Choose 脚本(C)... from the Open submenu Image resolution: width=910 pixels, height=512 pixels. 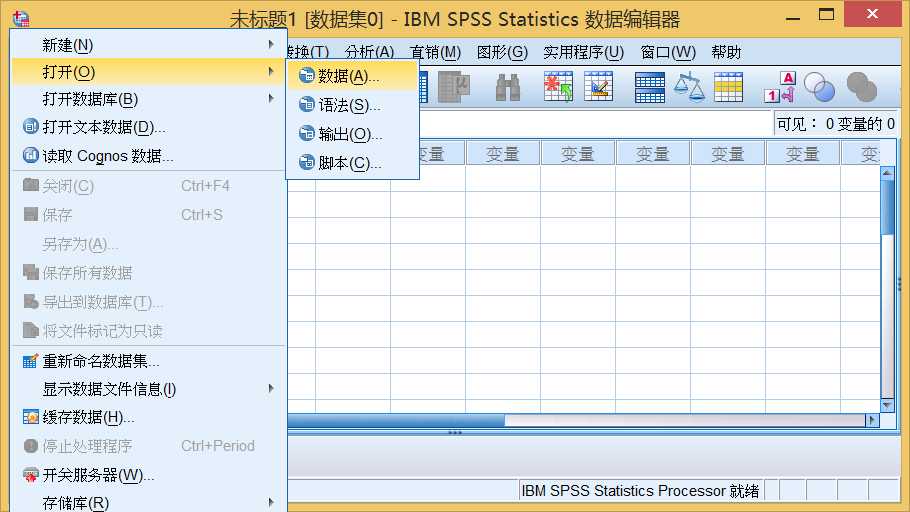pyautogui.click(x=352, y=163)
